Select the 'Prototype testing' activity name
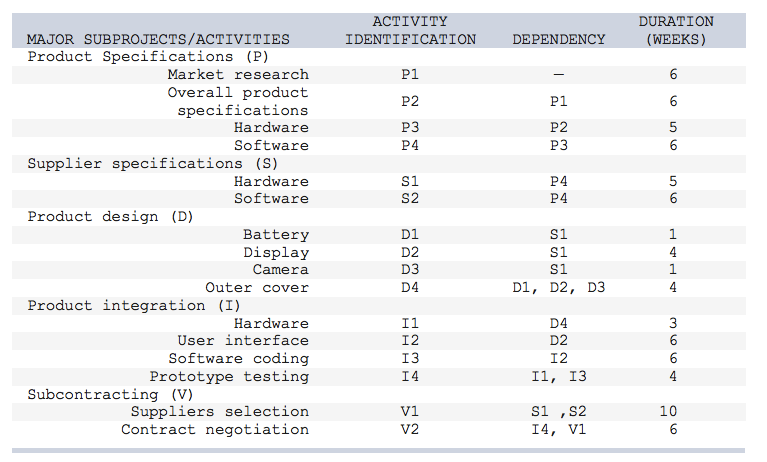Viewport: 767px width, 462px height. [x=229, y=377]
